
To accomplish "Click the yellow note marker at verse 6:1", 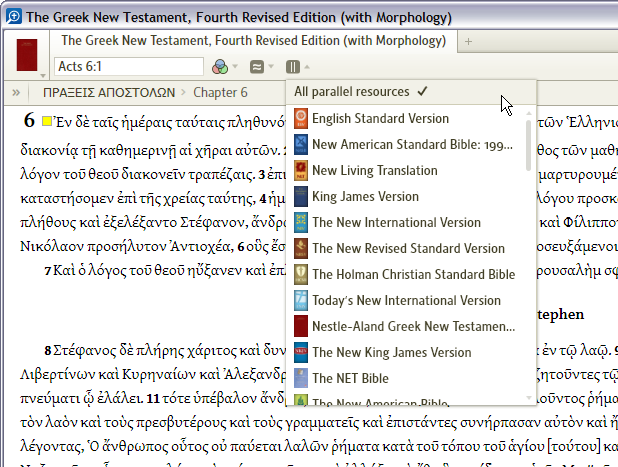I will 47,121.
